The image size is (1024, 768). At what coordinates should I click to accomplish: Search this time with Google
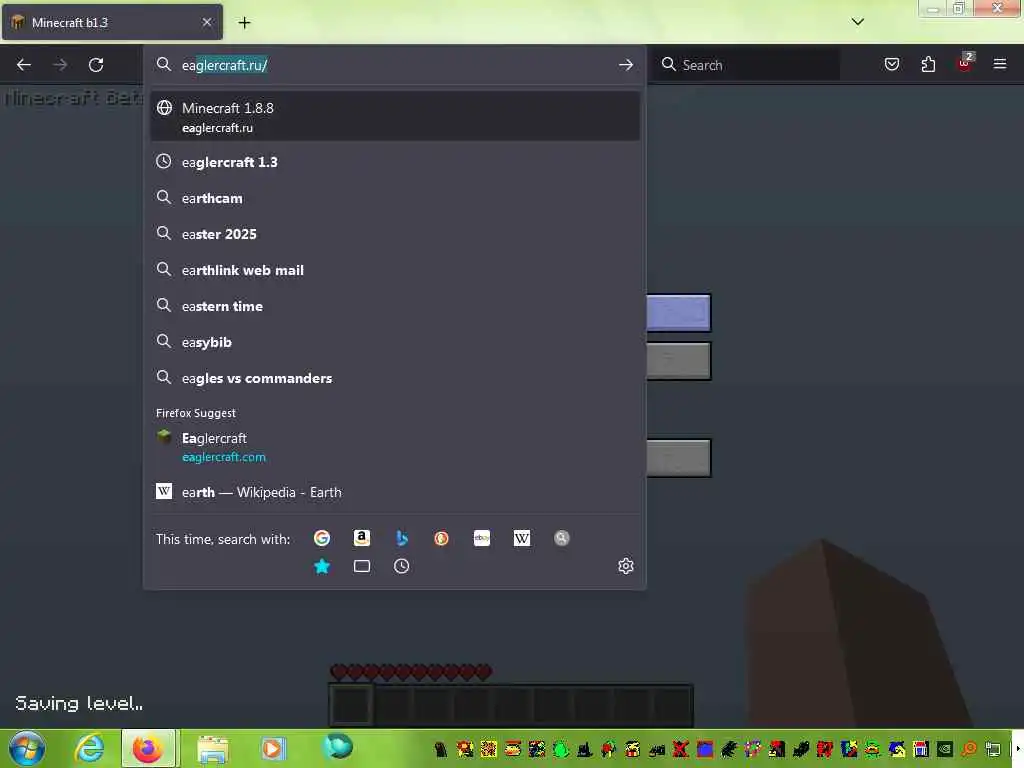321,538
